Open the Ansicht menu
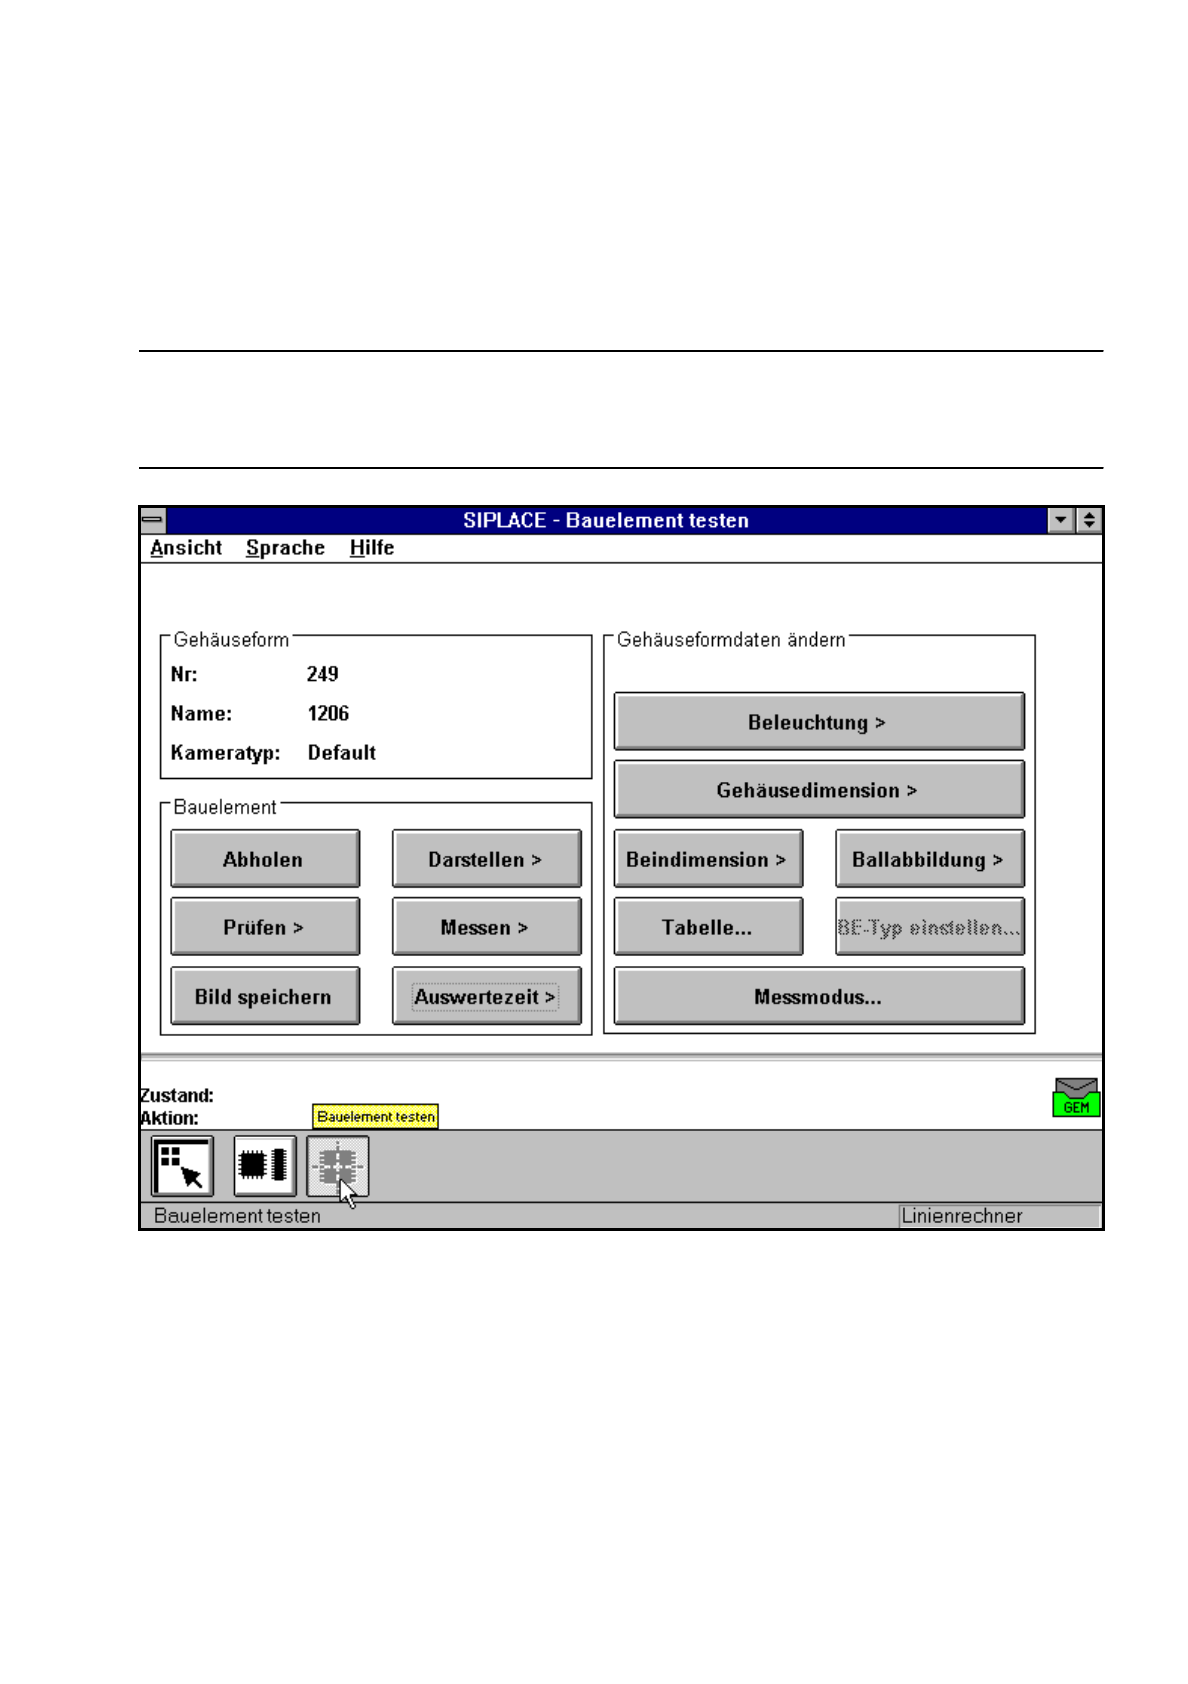1188x1684 pixels. coord(186,548)
